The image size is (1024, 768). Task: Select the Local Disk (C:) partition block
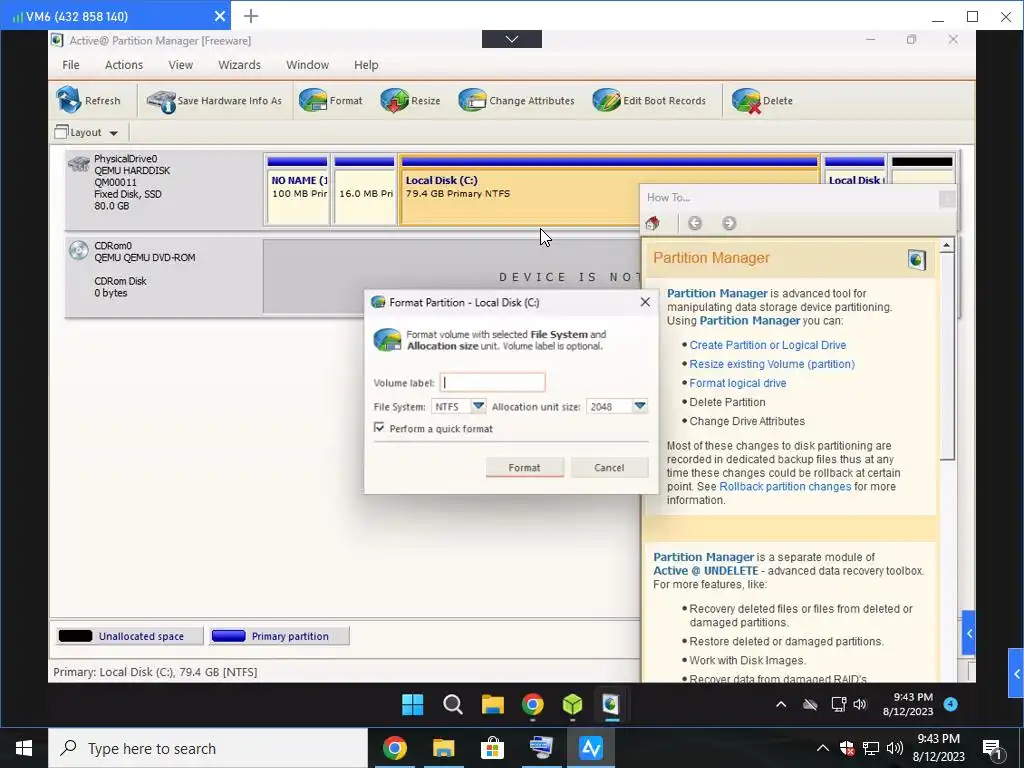[519, 189]
